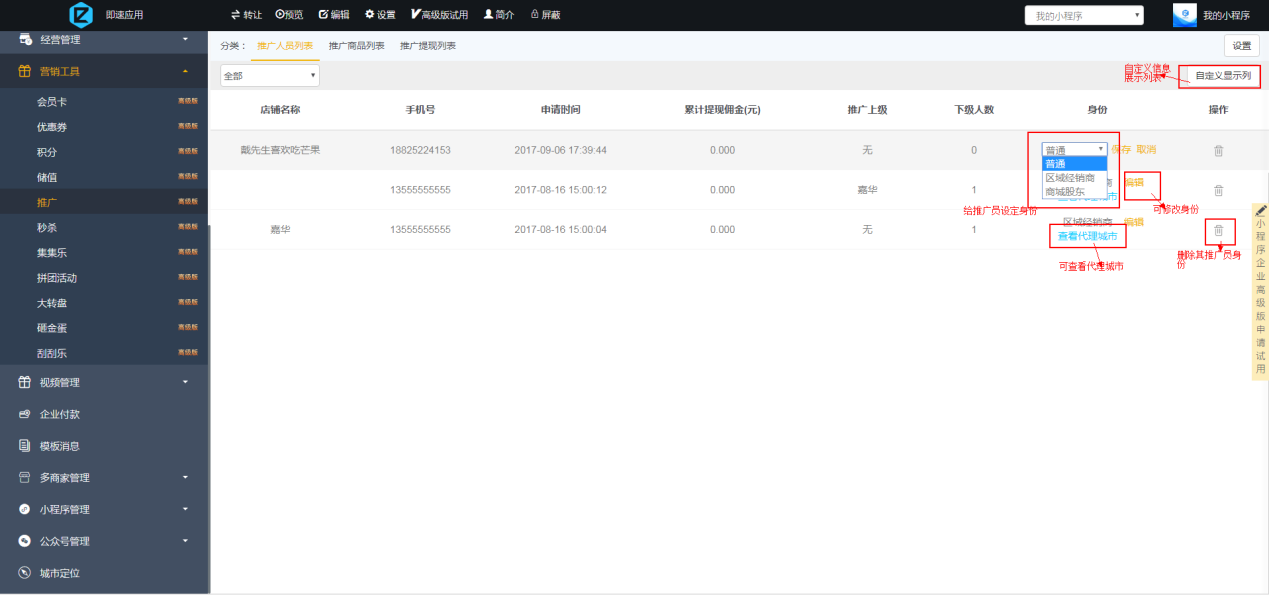Click the trash icon in the 嘉华 row

pyautogui.click(x=1218, y=230)
